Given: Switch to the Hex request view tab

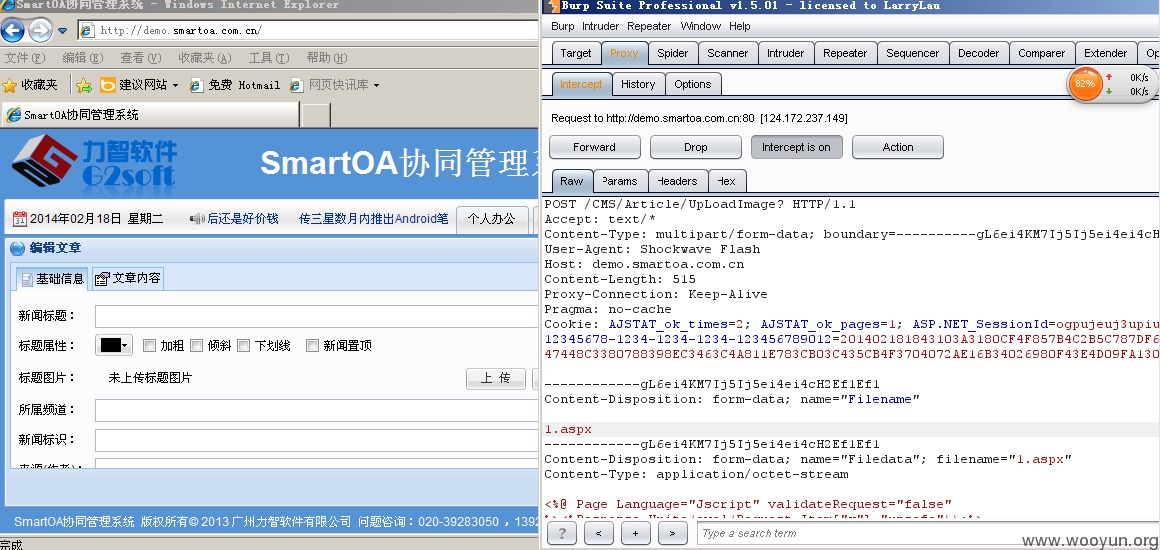Looking at the screenshot, I should coord(727,181).
